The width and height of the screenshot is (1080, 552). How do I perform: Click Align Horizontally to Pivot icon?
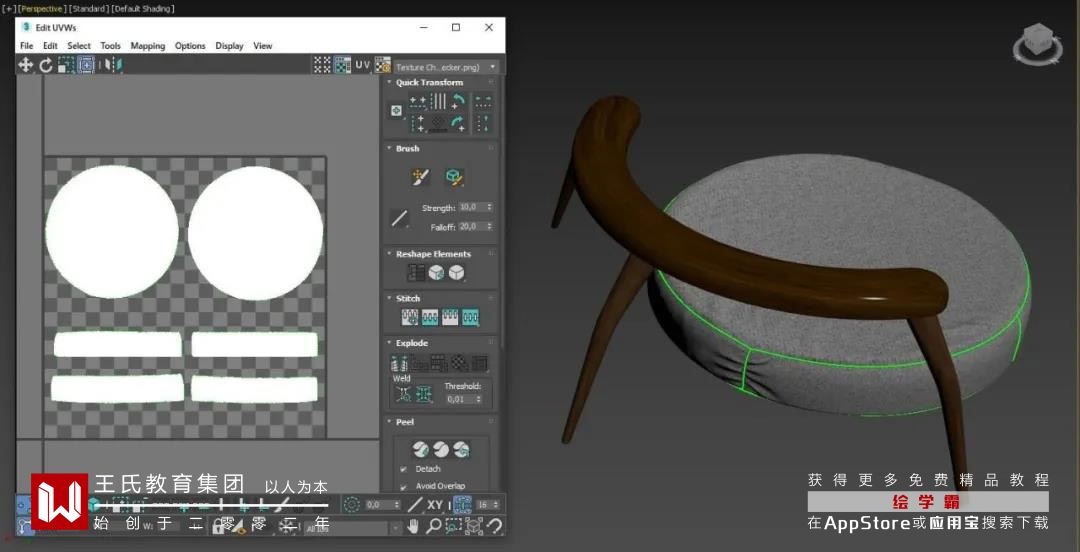[x=417, y=102]
